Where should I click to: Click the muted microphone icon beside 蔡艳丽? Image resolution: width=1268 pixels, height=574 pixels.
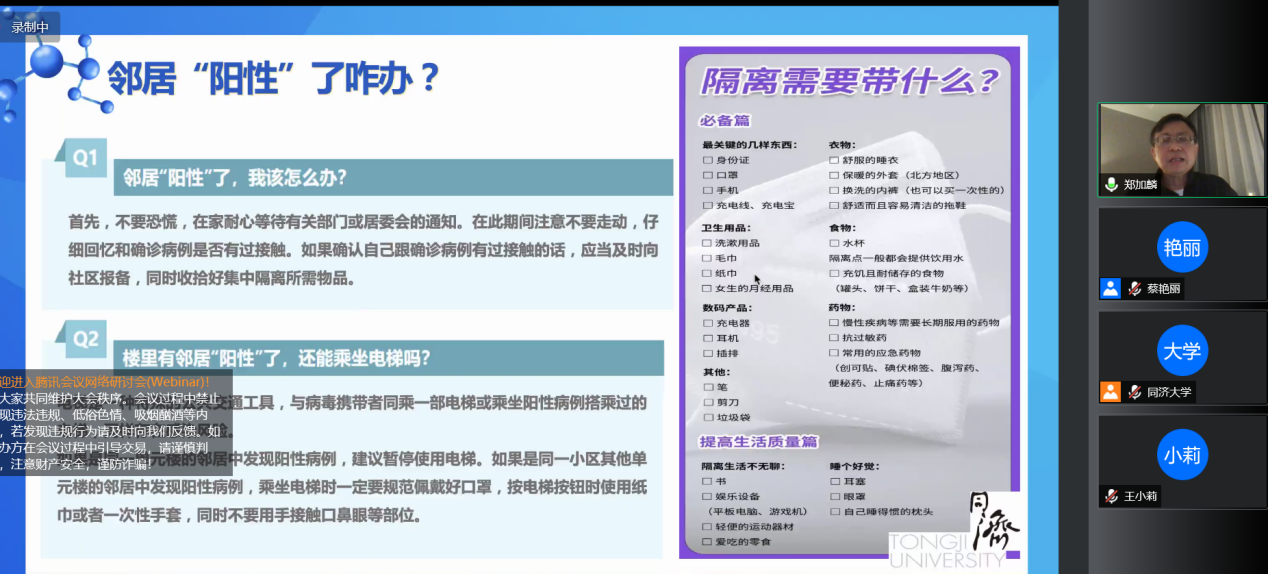coord(1134,289)
